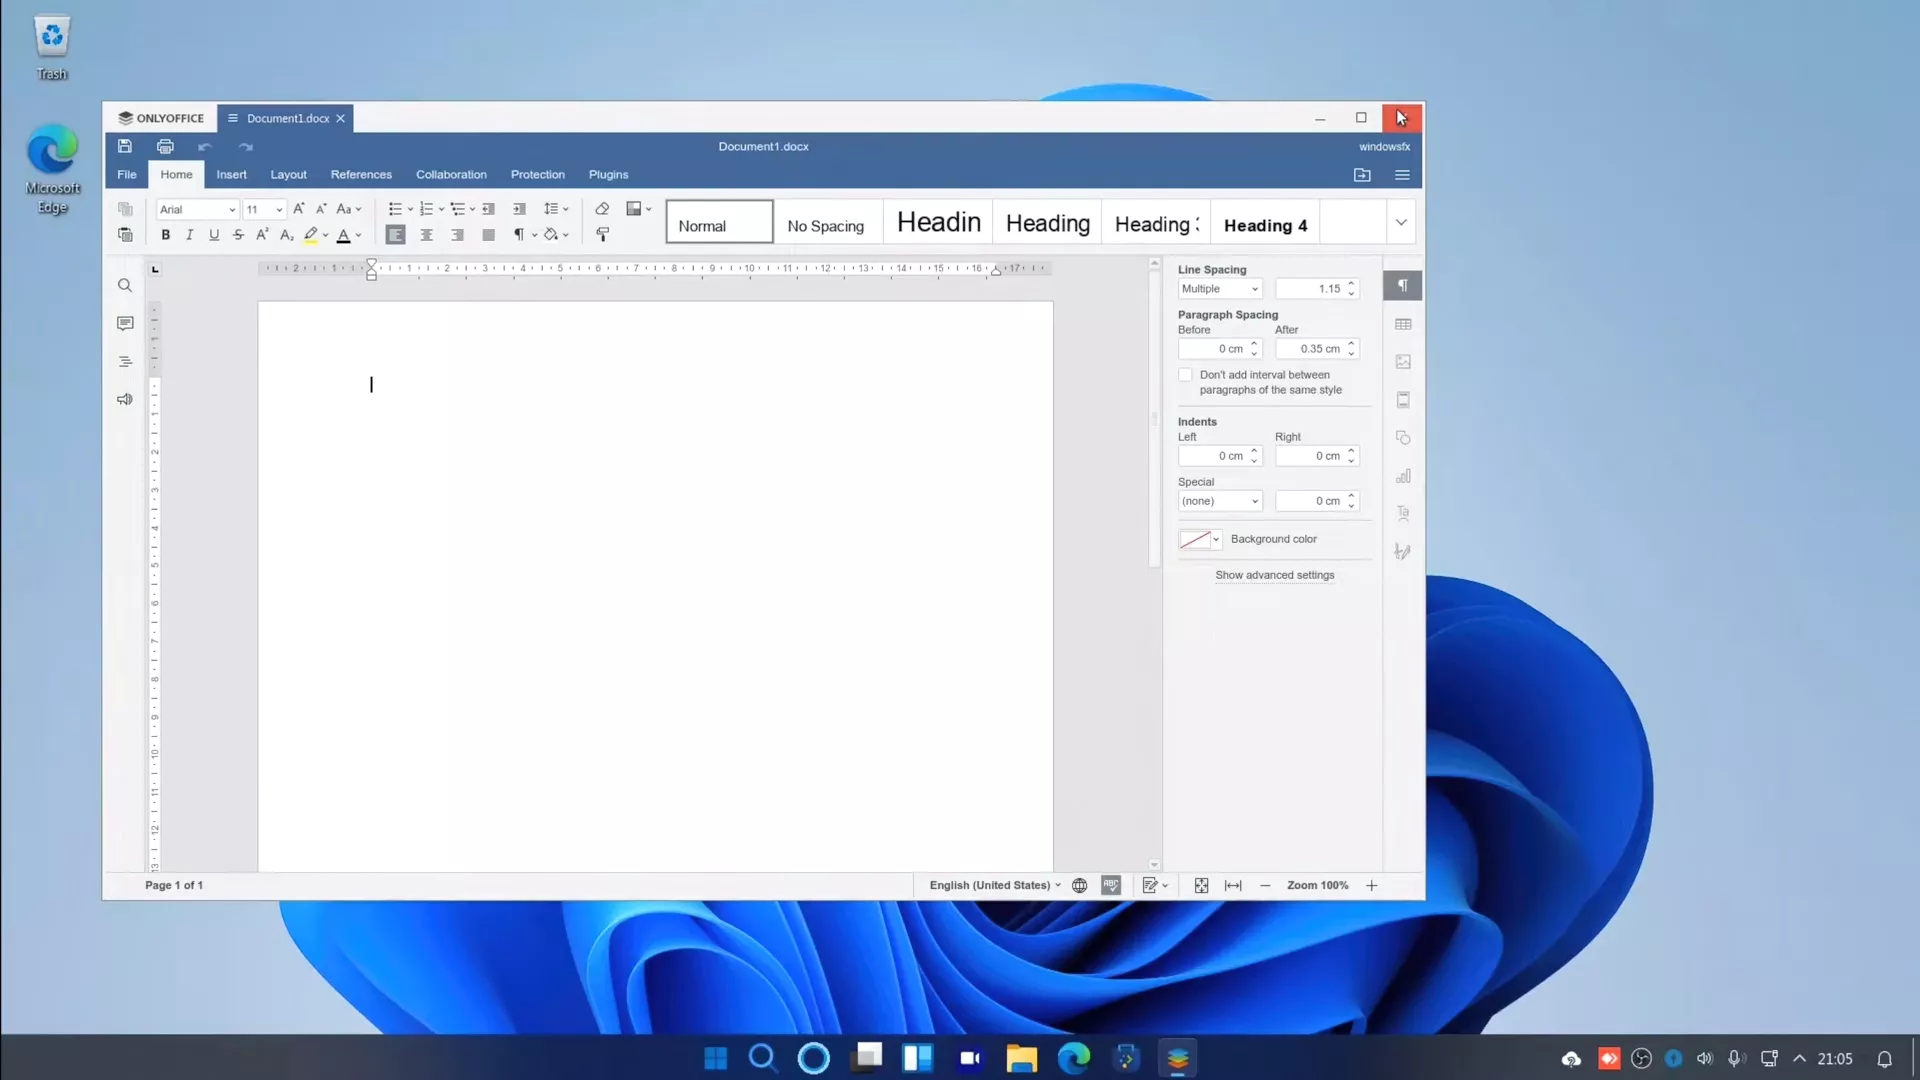Copy selection with the copy icon
Screen dimensions: 1920x1080
(125, 209)
